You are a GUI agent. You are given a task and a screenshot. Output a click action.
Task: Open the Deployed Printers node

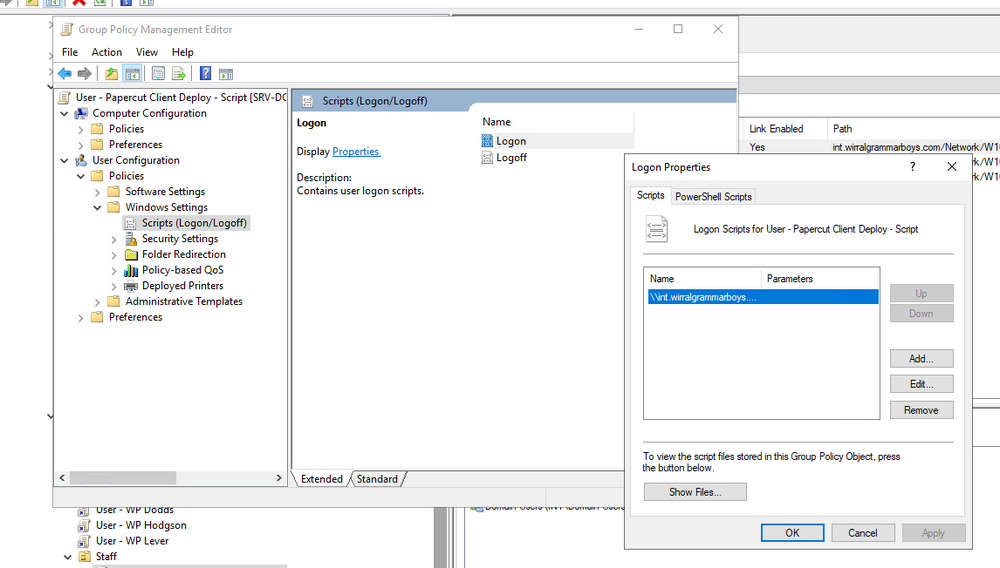(182, 286)
